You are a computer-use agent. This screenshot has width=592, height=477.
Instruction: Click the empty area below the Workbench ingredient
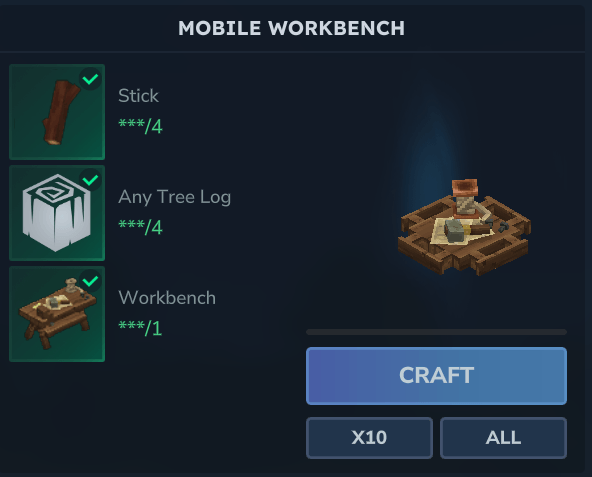click(147, 415)
